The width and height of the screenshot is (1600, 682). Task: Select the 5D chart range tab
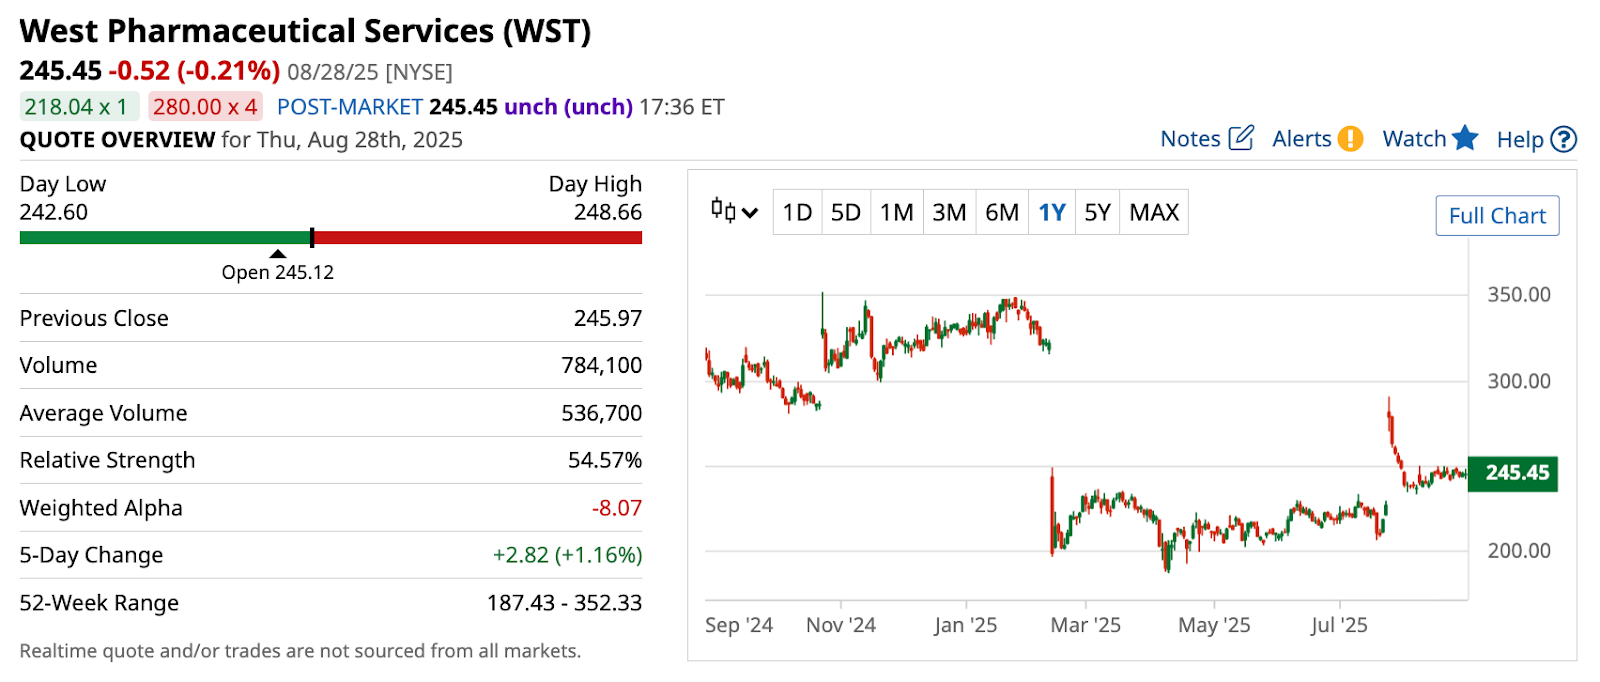point(846,212)
